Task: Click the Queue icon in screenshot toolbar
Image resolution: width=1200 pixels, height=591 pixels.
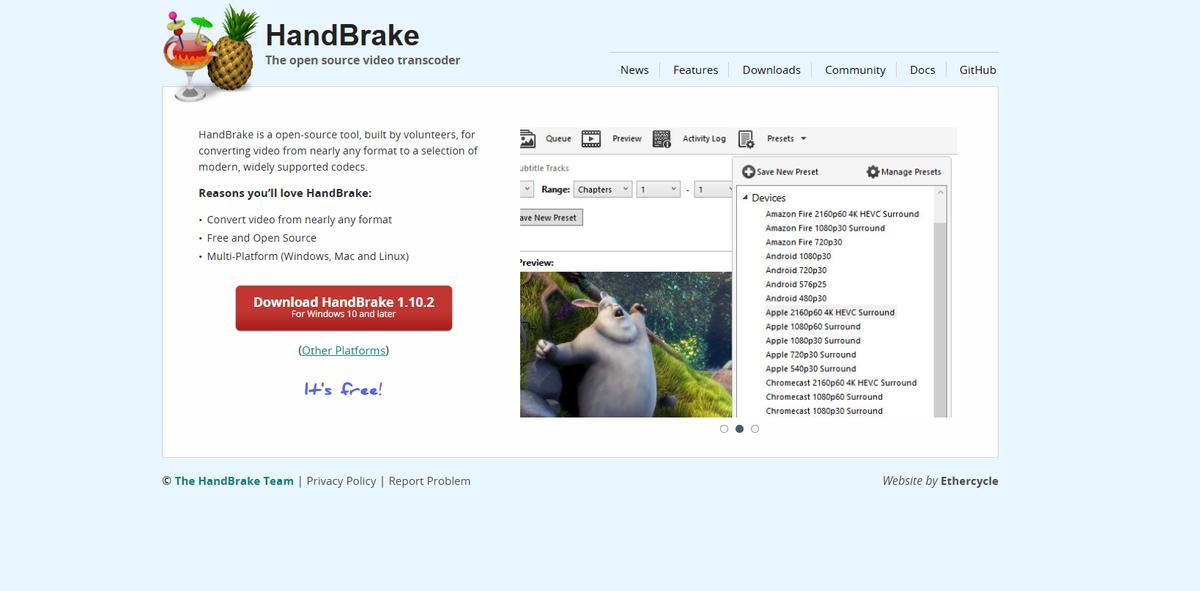Action: coord(528,139)
